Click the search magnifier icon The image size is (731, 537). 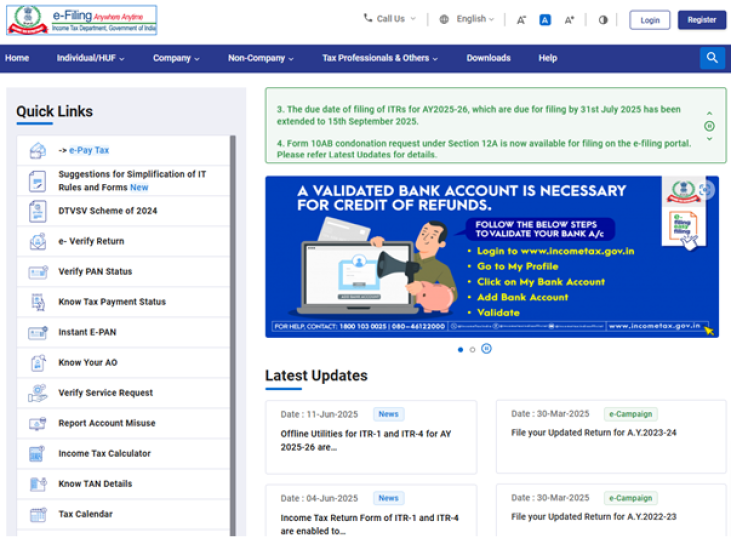click(x=712, y=58)
